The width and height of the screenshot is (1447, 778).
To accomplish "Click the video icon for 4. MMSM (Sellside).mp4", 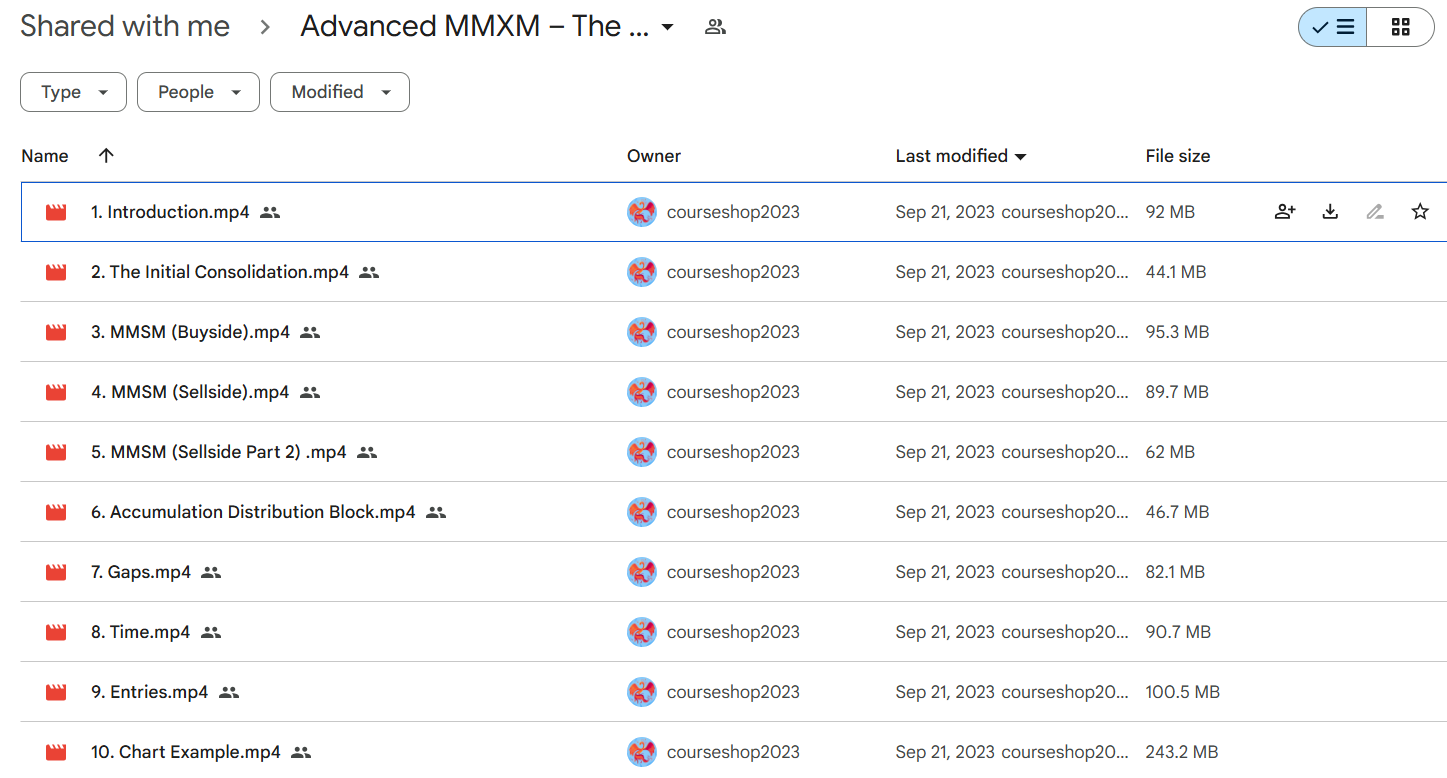I will click(56, 392).
